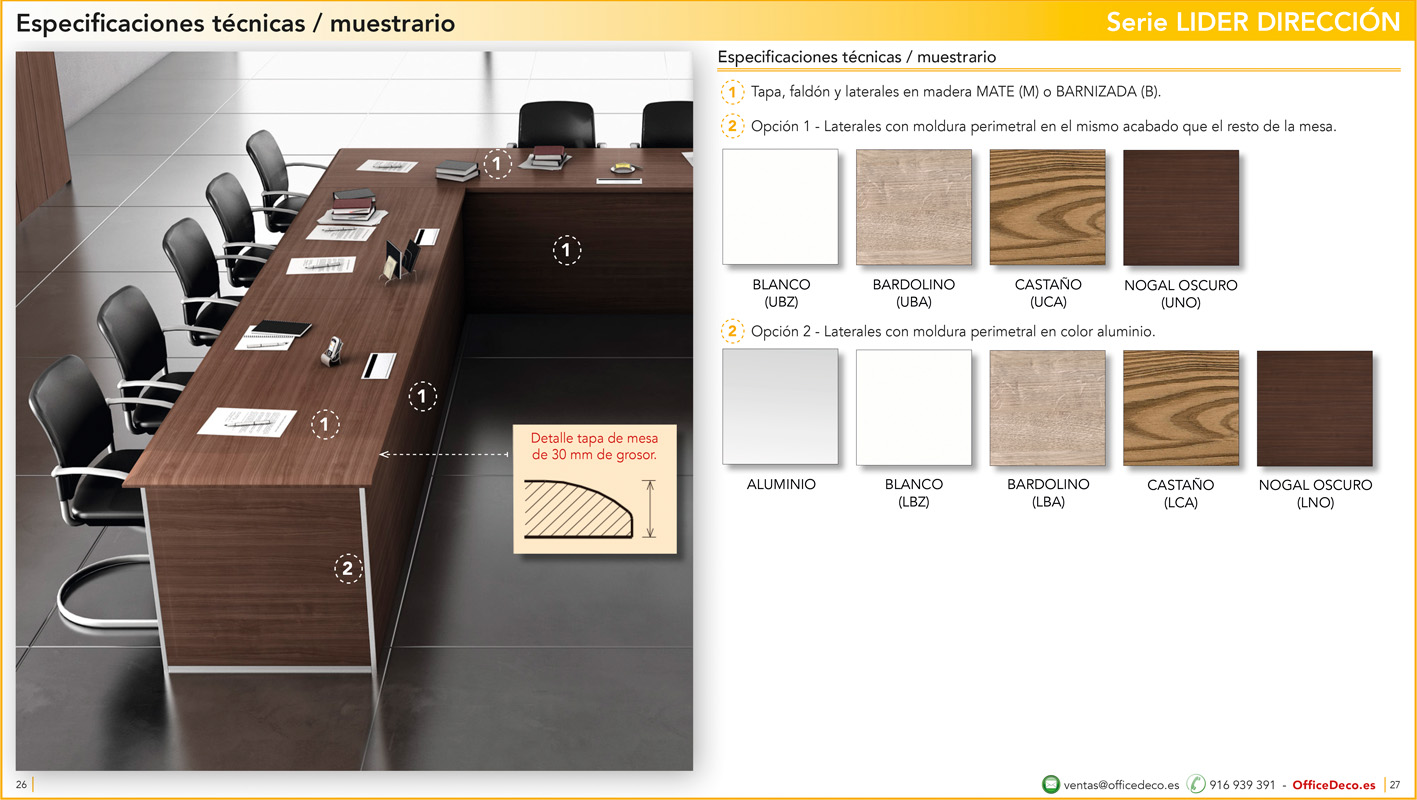This screenshot has width=1417, height=800.
Task: Click the Serie LIDER DIRECCIÓN header
Action: tap(1255, 20)
